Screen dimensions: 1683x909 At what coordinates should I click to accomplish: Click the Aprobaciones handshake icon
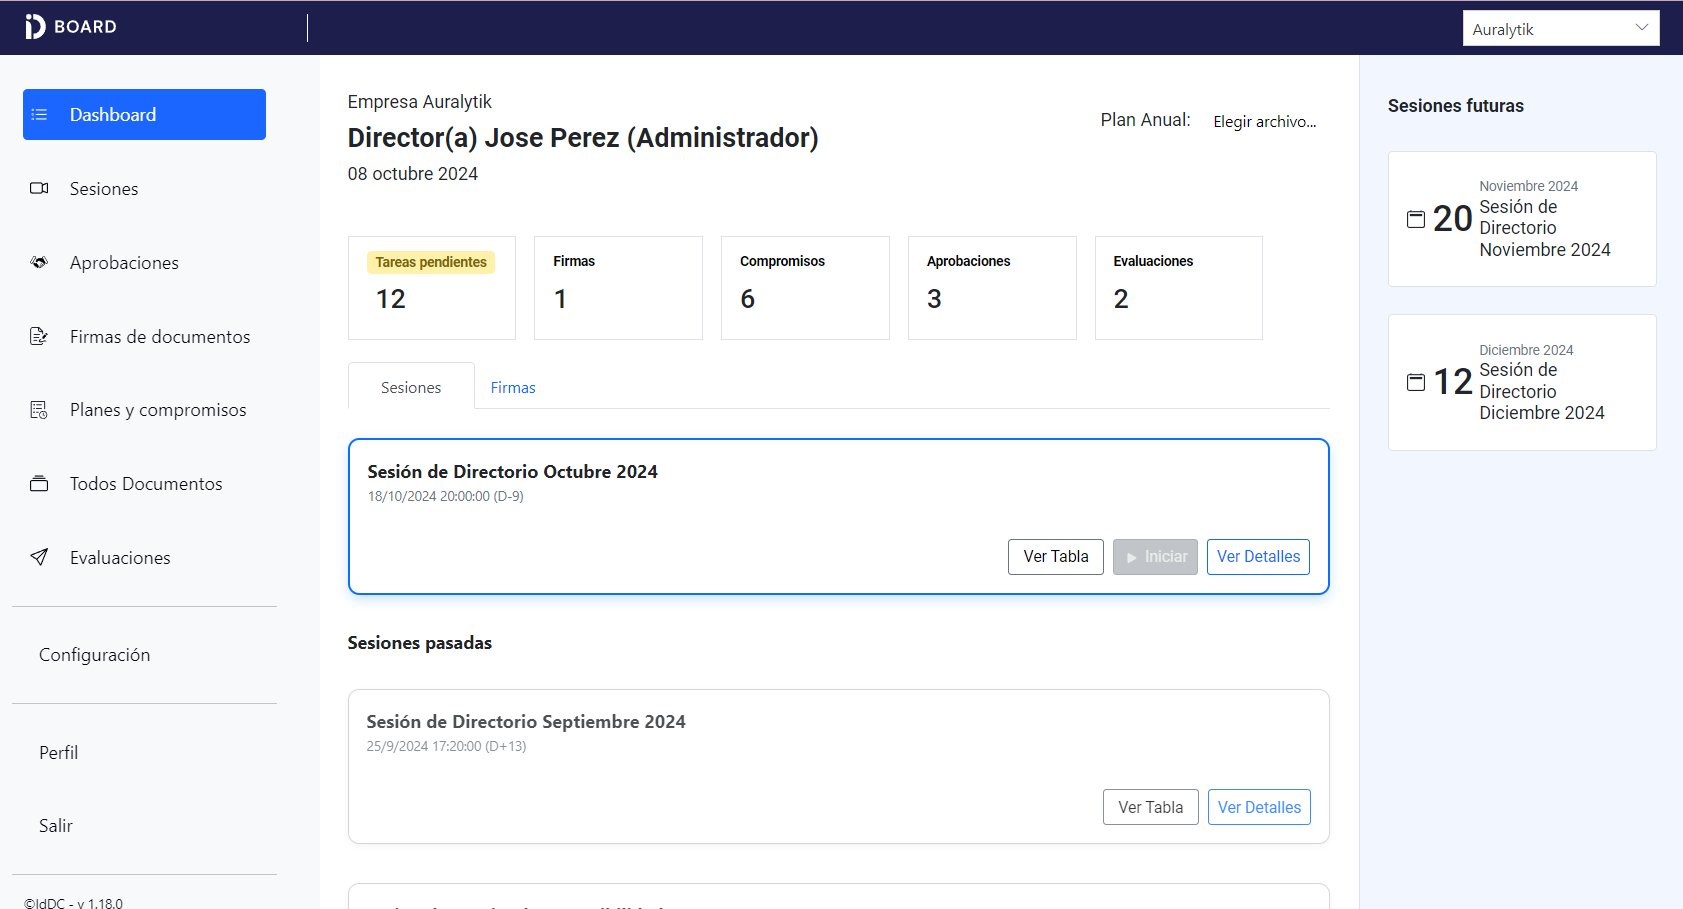(x=39, y=263)
